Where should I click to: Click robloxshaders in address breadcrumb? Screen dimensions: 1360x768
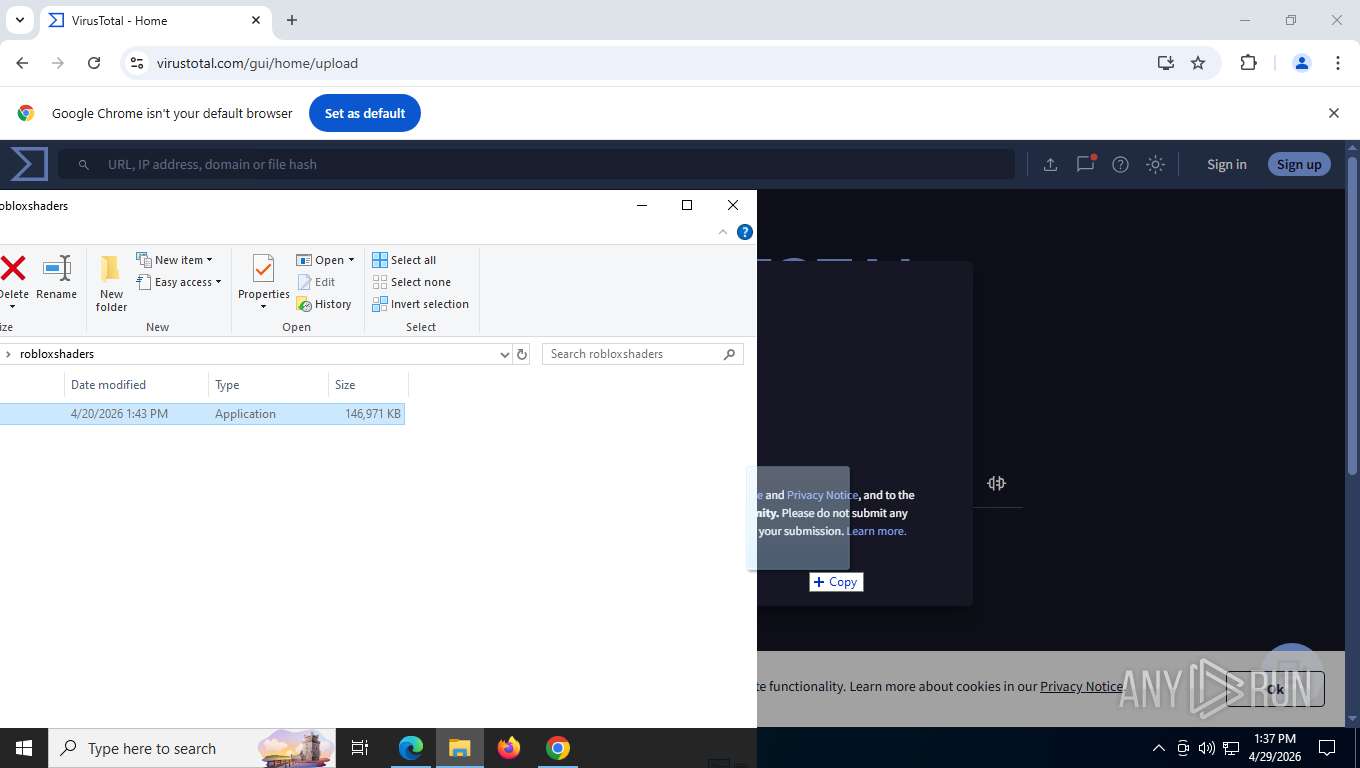pos(57,354)
